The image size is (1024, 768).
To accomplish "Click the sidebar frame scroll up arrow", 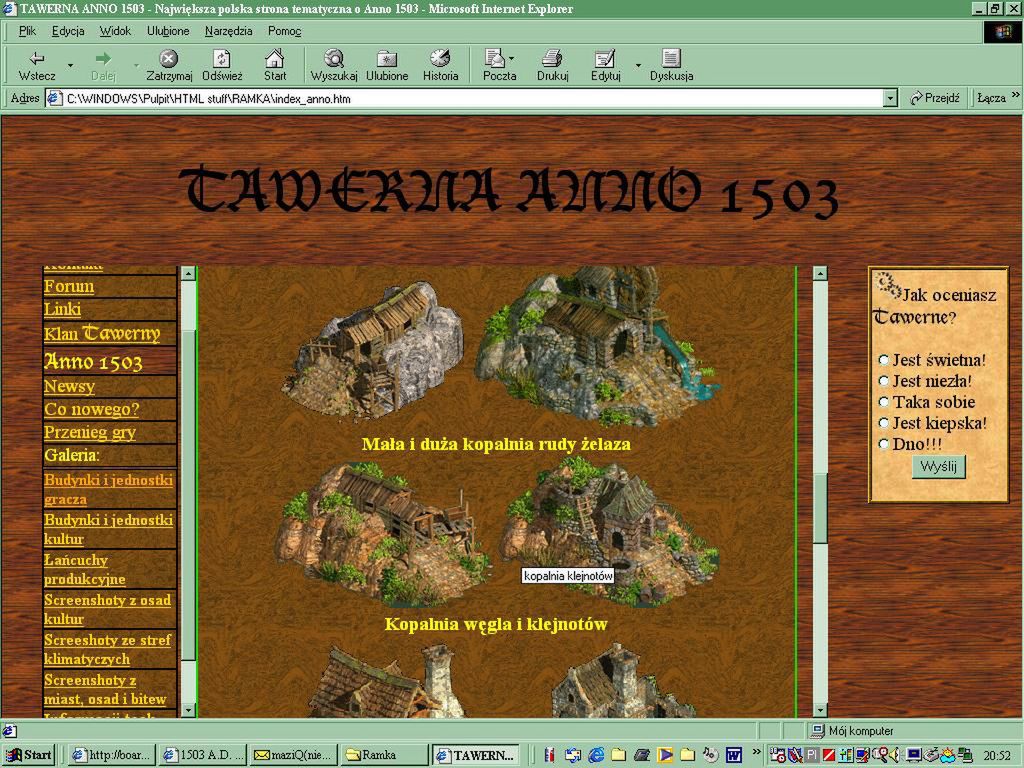I will [188, 273].
